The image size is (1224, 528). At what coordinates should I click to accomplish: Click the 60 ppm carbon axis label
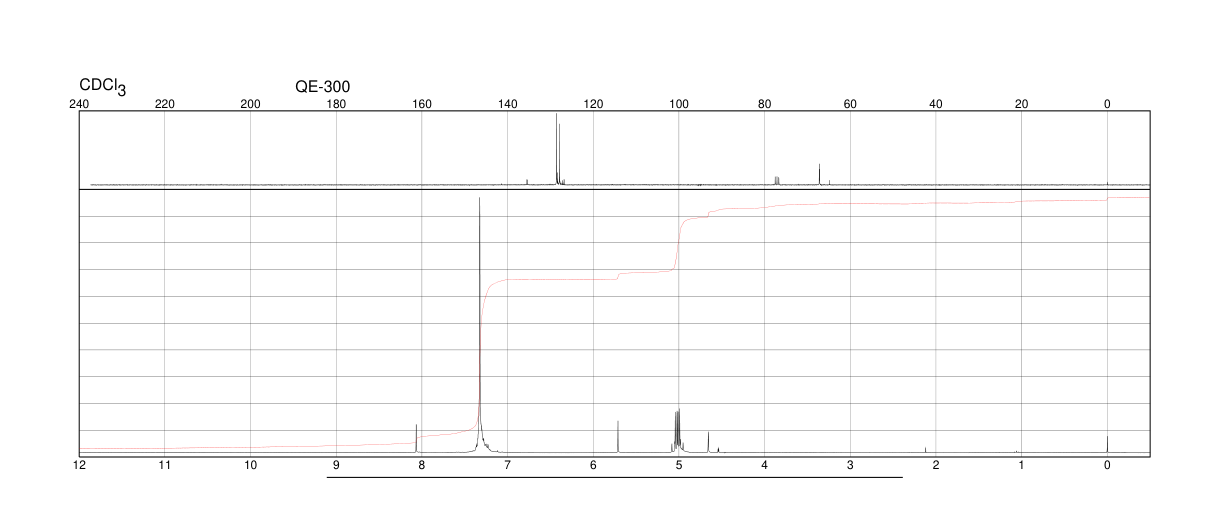pyautogui.click(x=850, y=103)
